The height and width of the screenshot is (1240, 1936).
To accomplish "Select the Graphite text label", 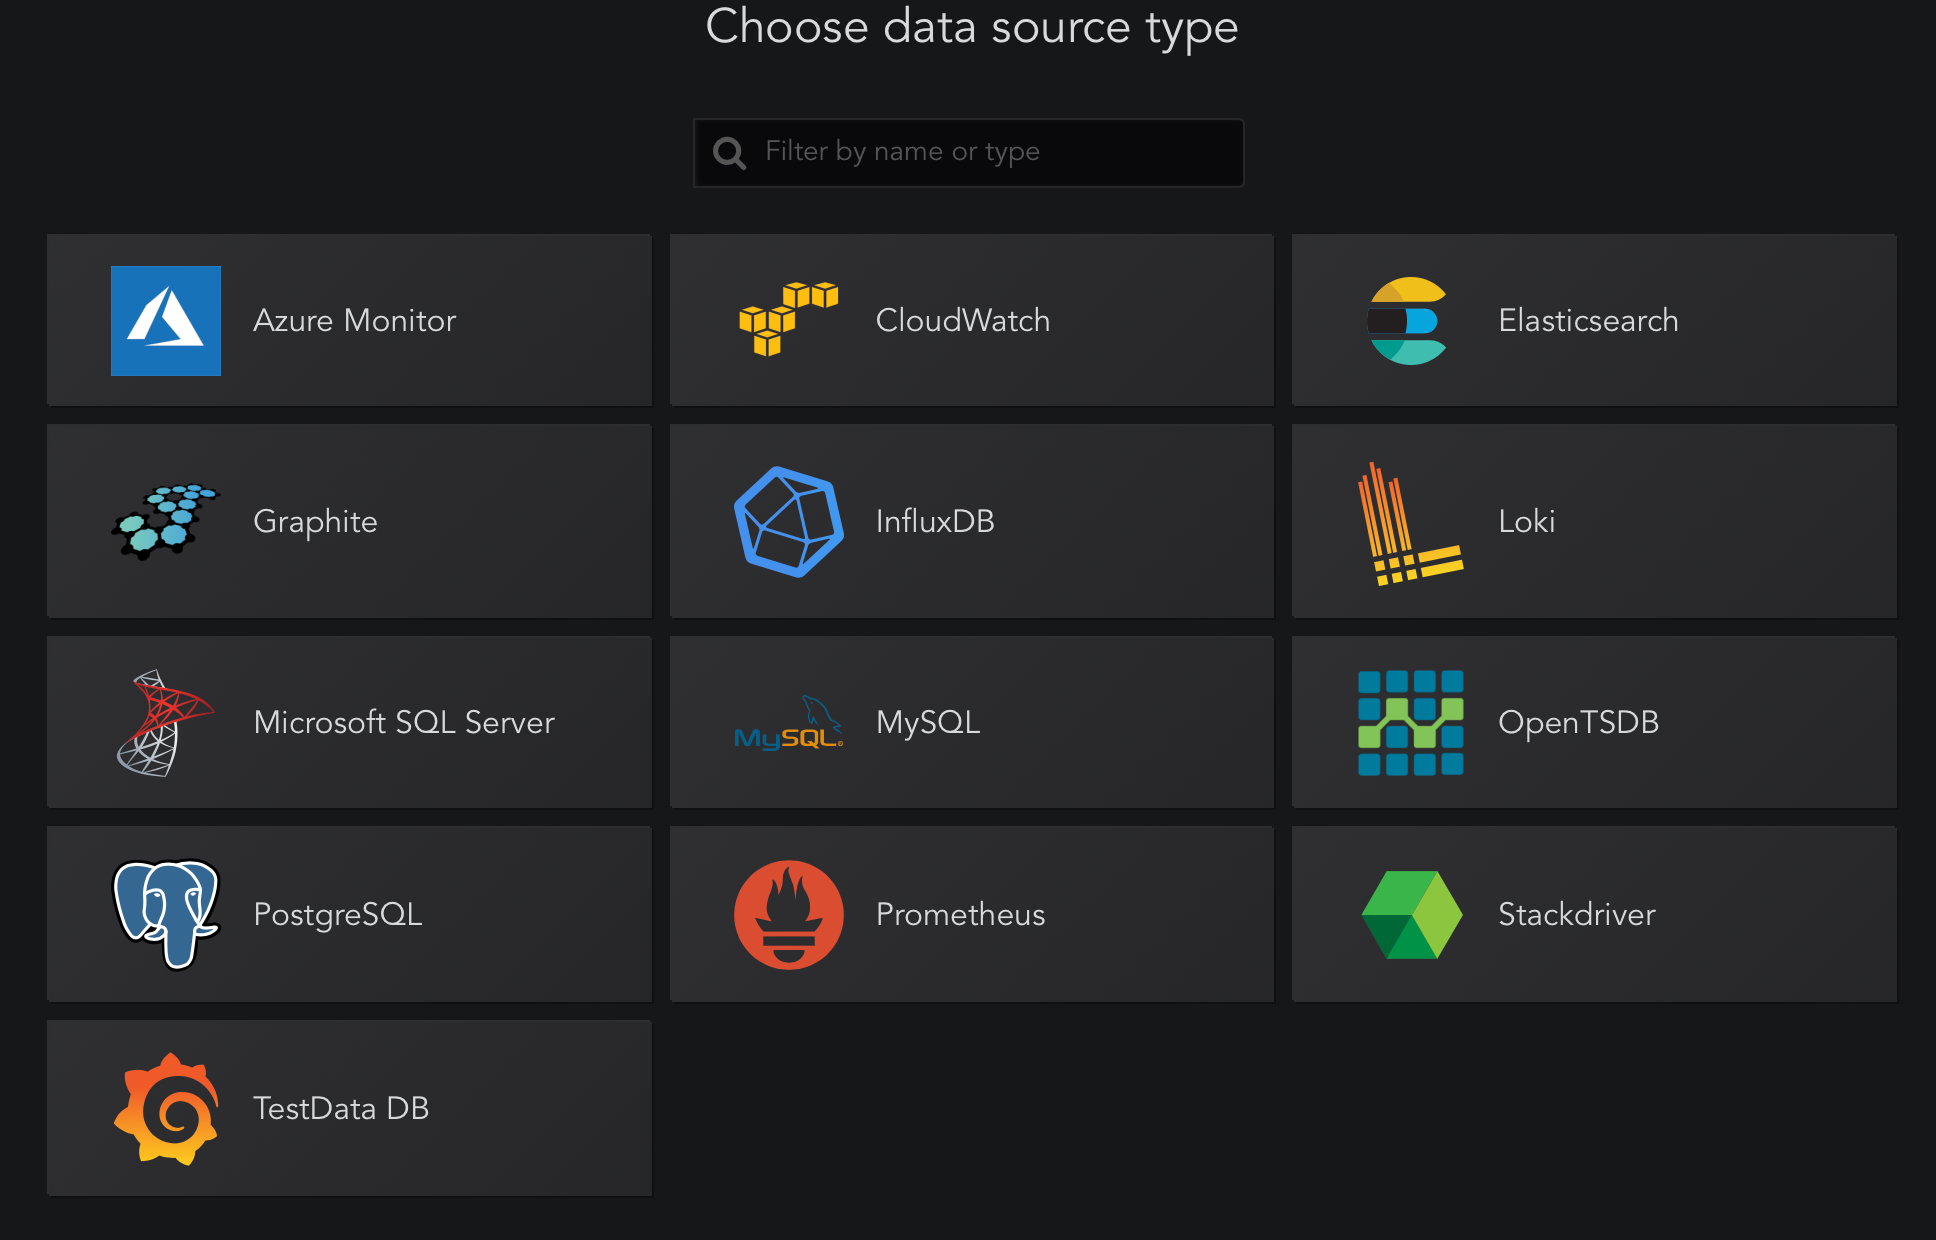I will click(x=315, y=522).
